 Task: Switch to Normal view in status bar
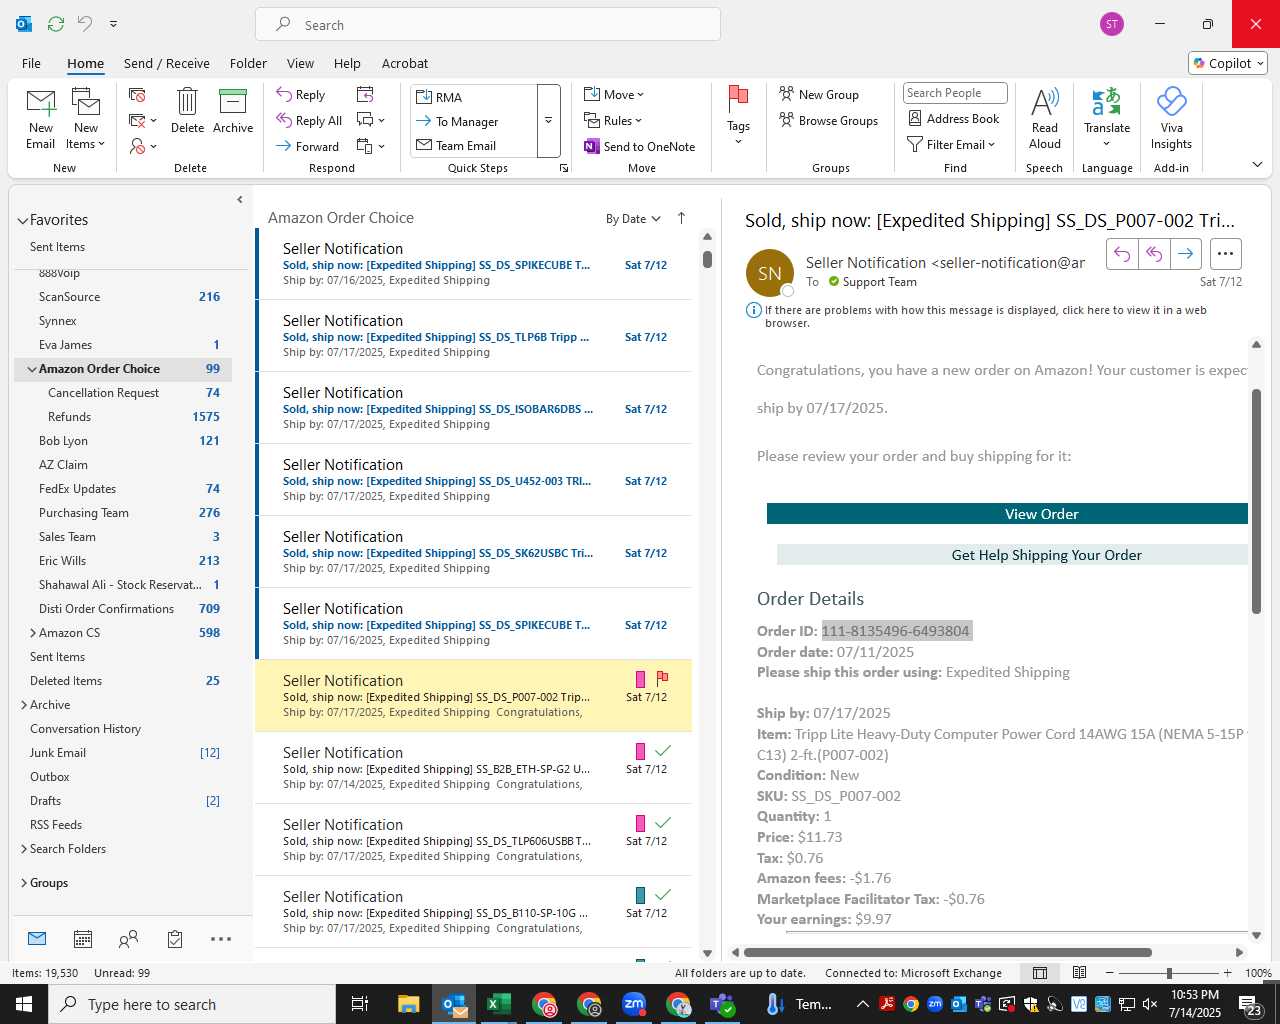[x=1040, y=973]
